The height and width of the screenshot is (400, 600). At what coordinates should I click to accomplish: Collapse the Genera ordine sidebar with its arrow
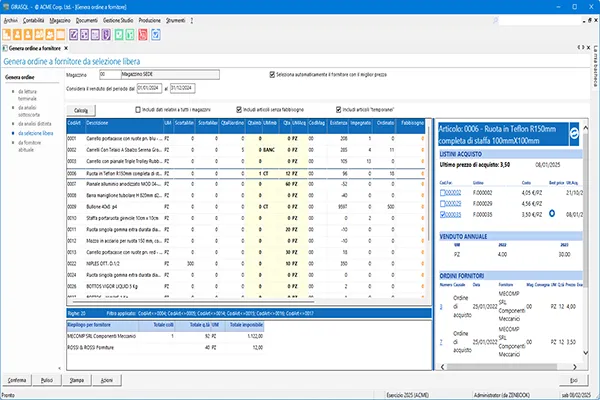click(59, 368)
